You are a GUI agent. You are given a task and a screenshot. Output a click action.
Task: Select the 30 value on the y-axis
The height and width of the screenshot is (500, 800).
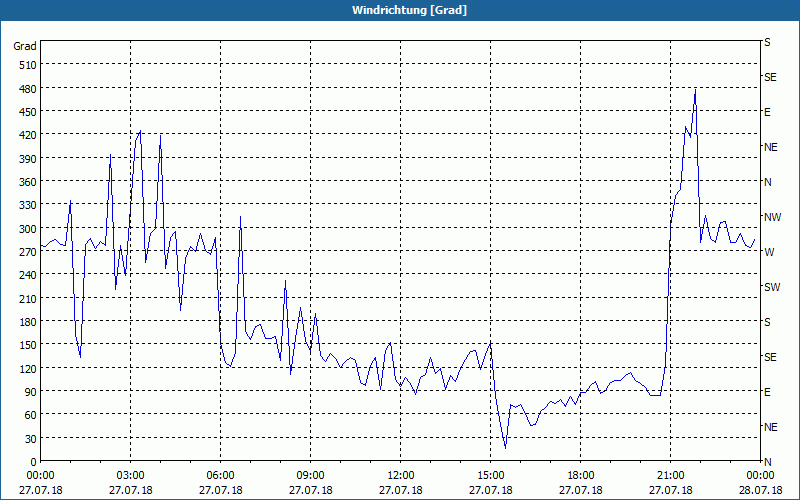coord(31,439)
